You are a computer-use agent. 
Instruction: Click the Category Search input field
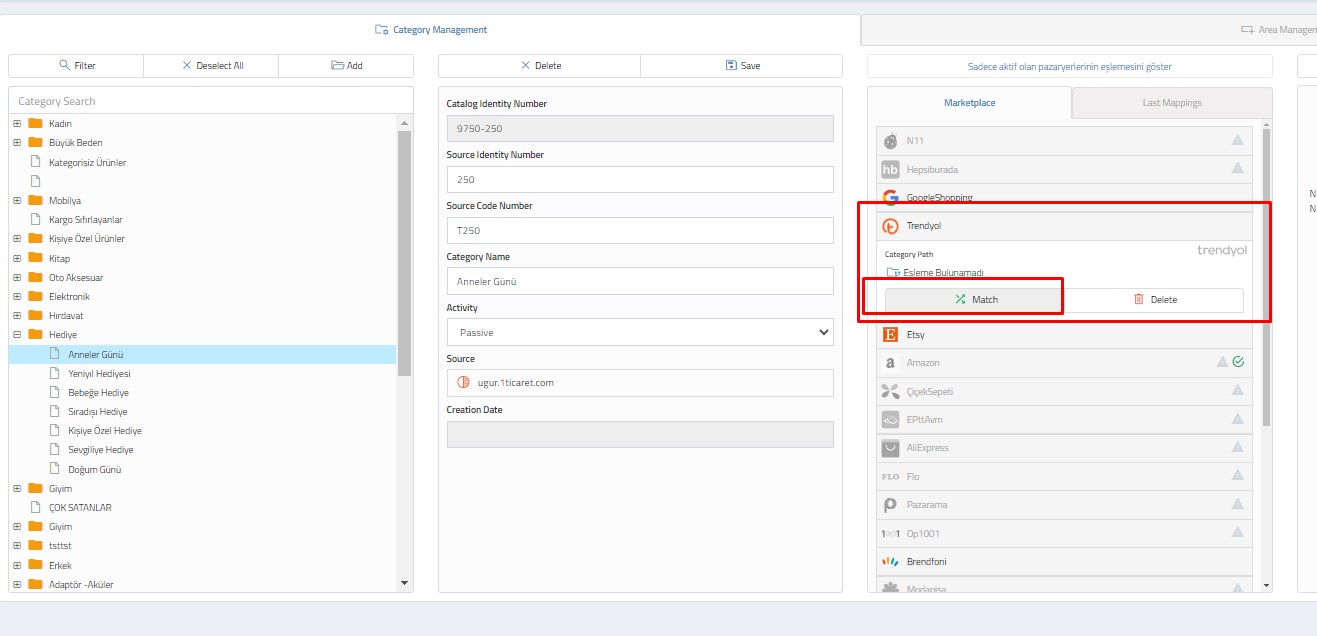210,101
